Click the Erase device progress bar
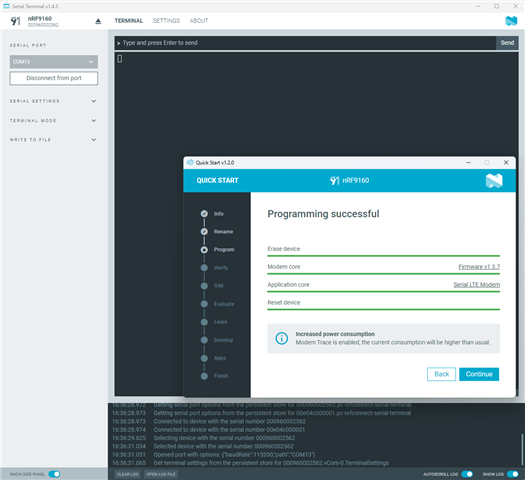525x480 pixels. coord(383,256)
